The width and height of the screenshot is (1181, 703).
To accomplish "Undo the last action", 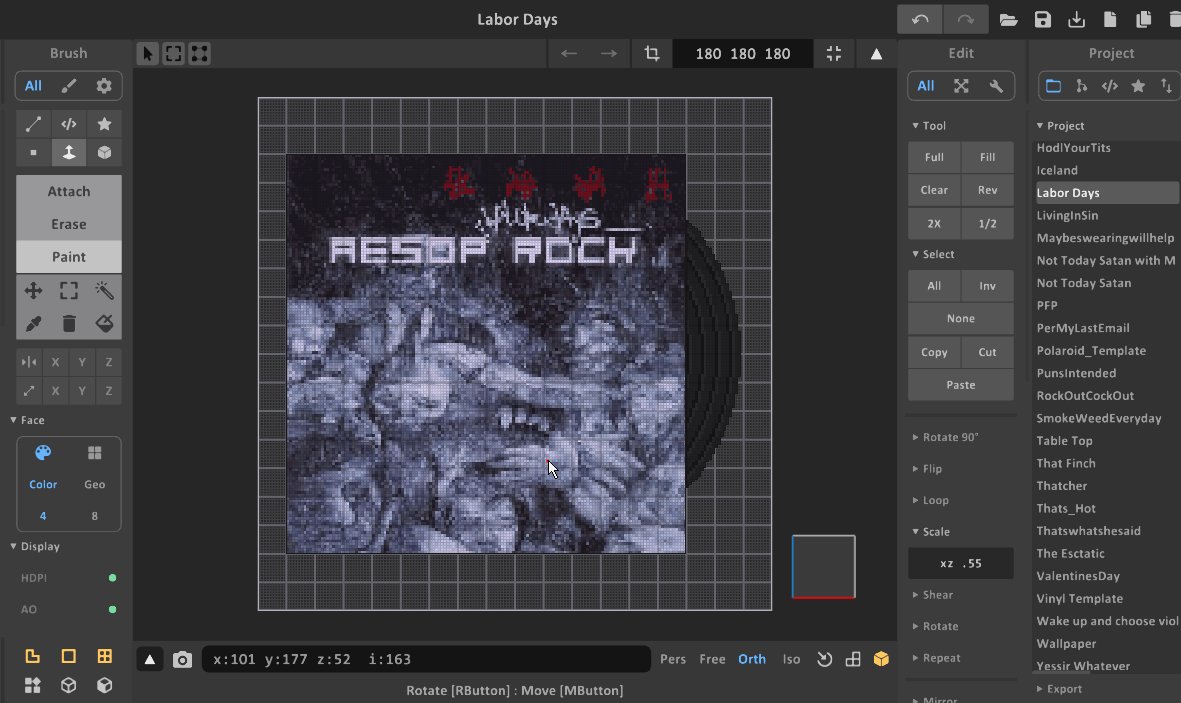I will pyautogui.click(x=920, y=20).
